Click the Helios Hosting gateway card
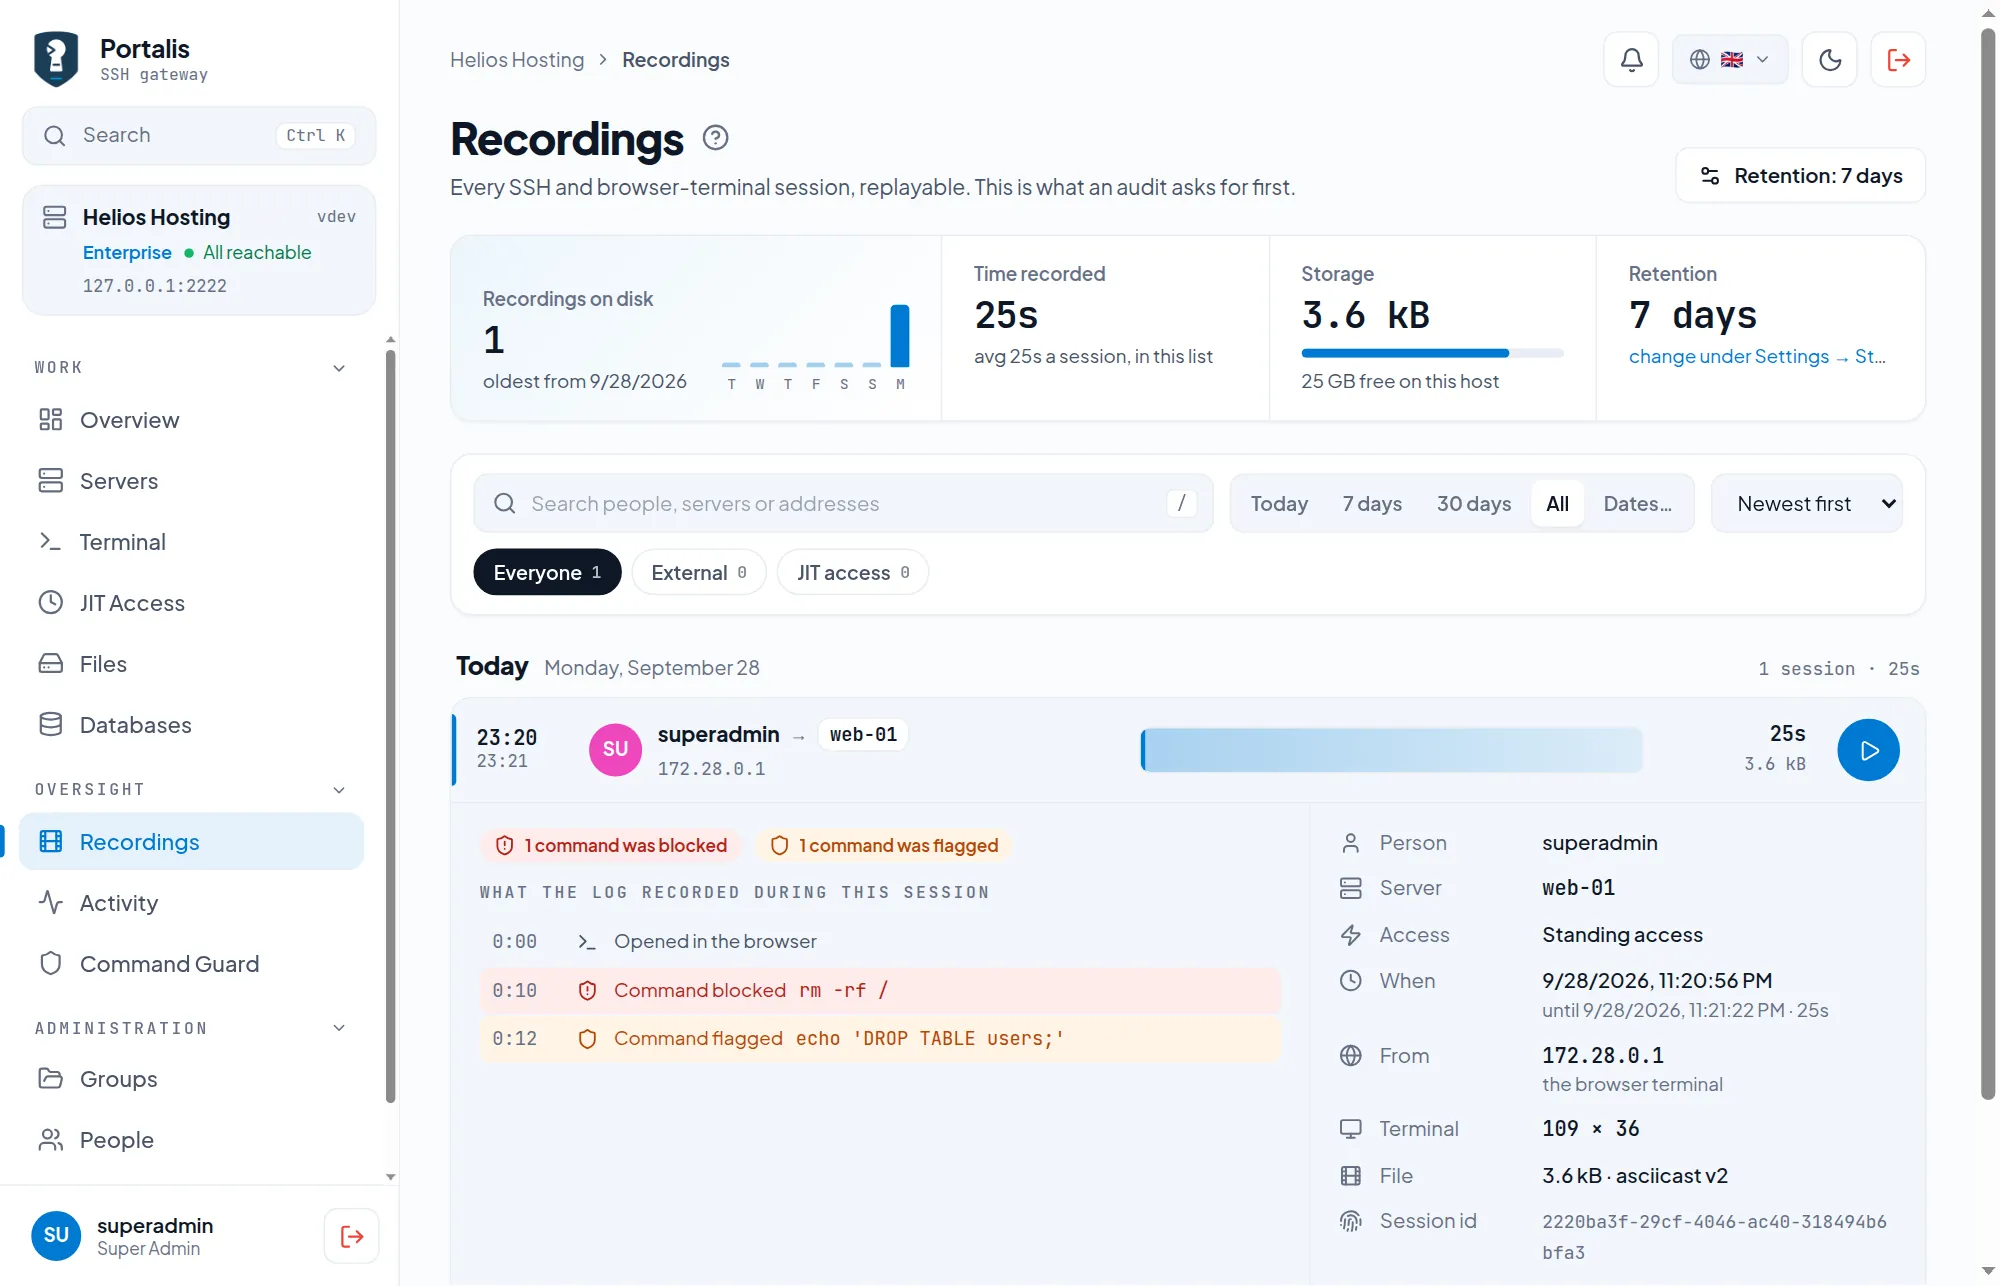Image resolution: width=2000 pixels, height=1286 pixels. [199, 250]
